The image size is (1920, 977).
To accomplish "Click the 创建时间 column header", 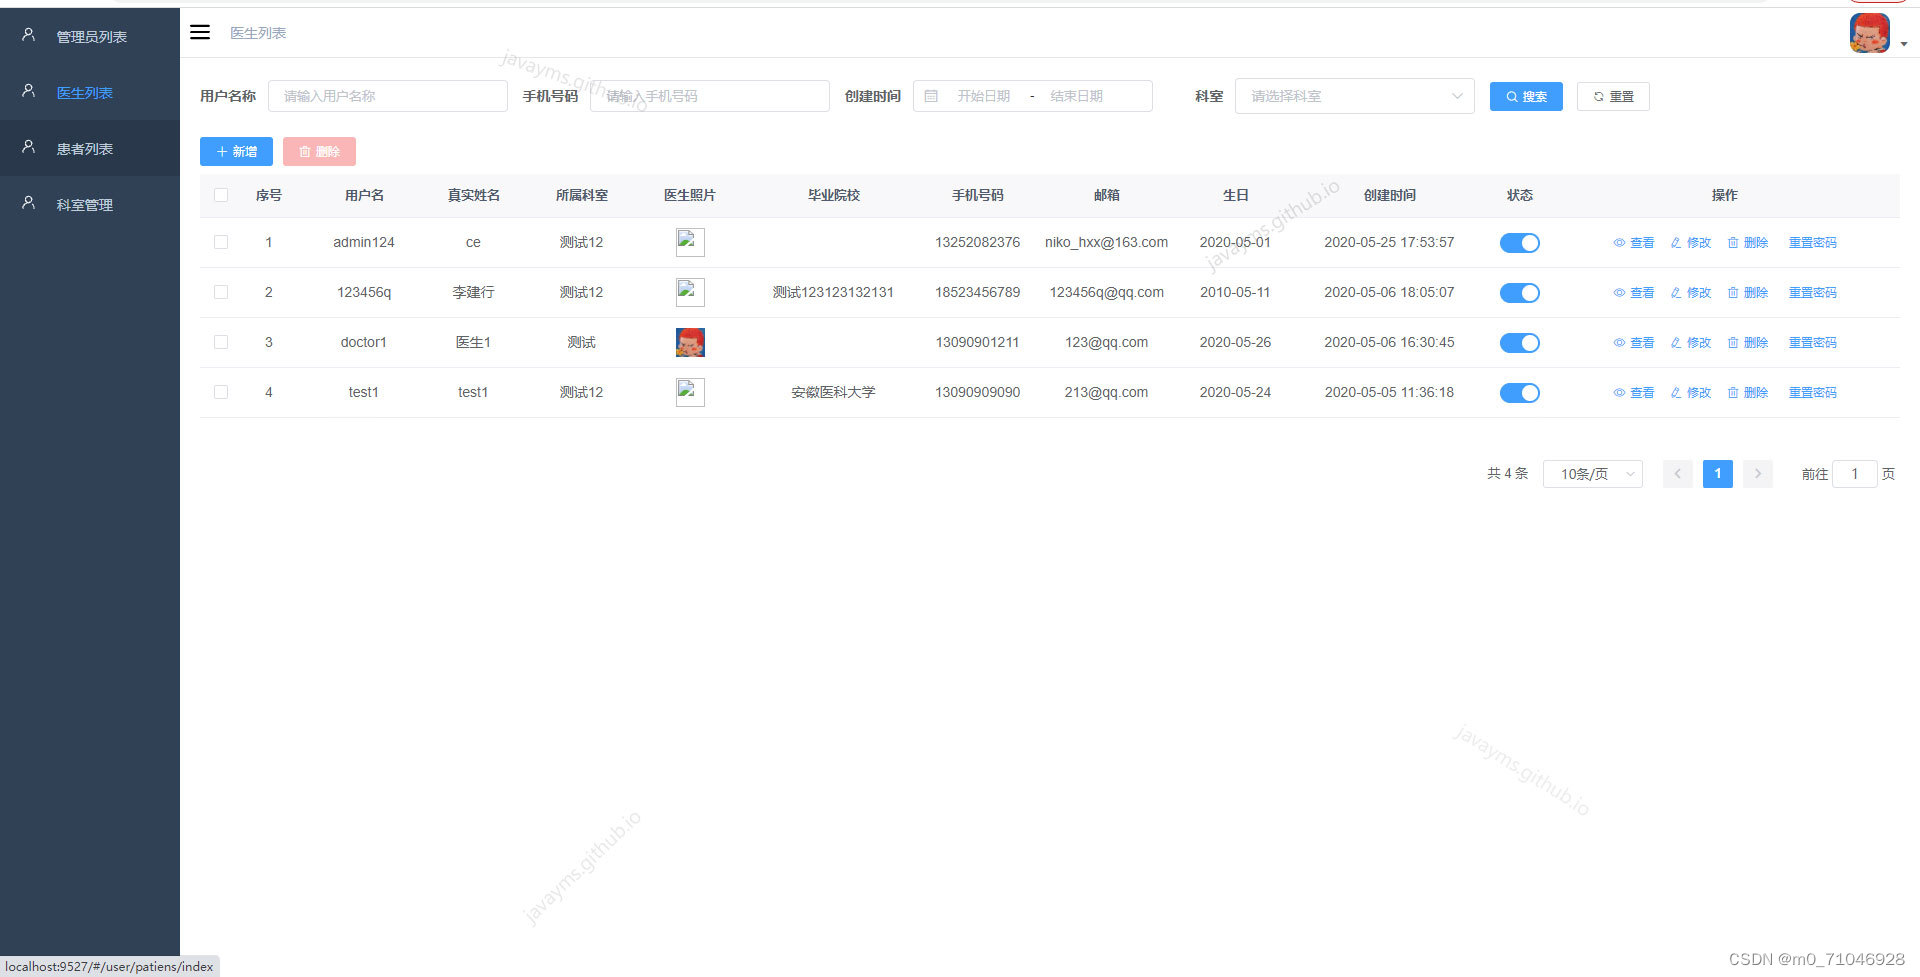I will click(1389, 195).
